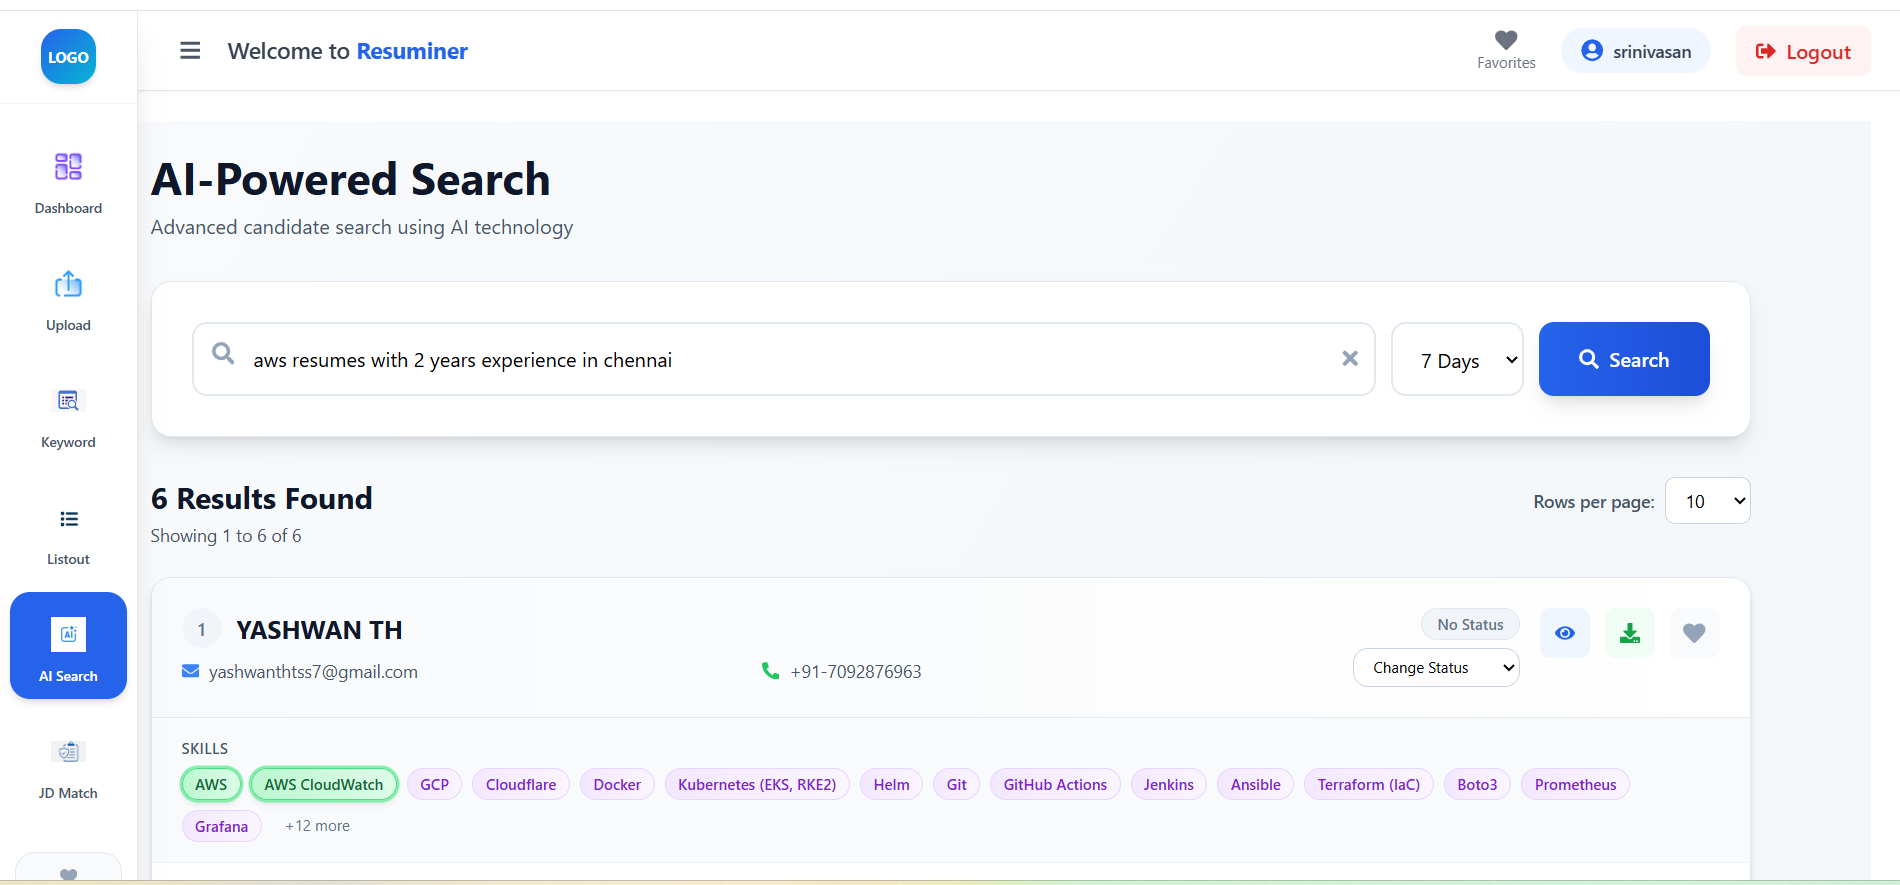Click the blue Search button
This screenshot has width=1900, height=885.
[x=1624, y=359]
